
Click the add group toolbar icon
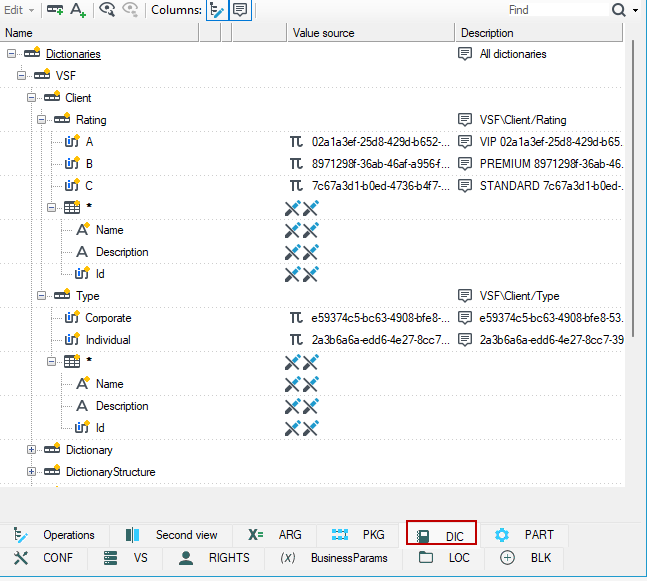click(54, 9)
